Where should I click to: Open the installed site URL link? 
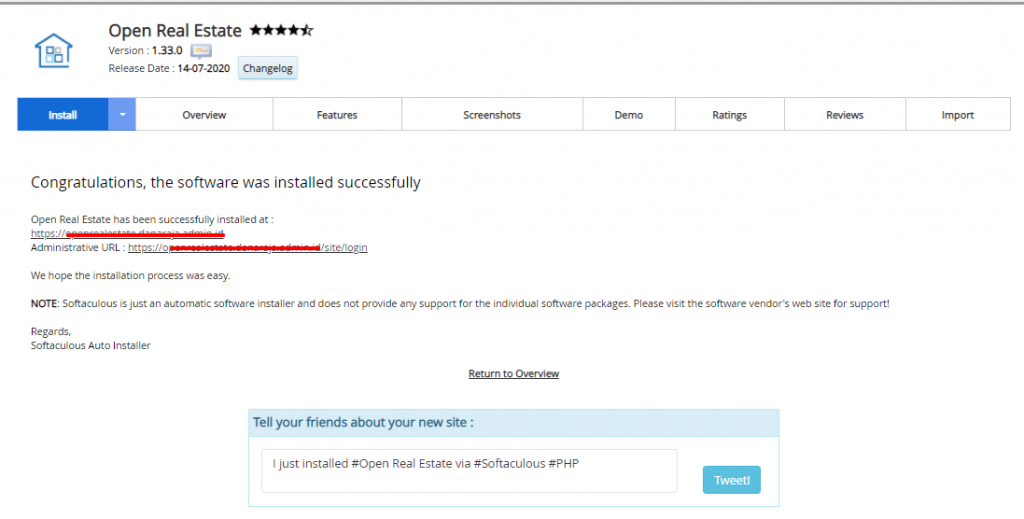[x=127, y=234]
